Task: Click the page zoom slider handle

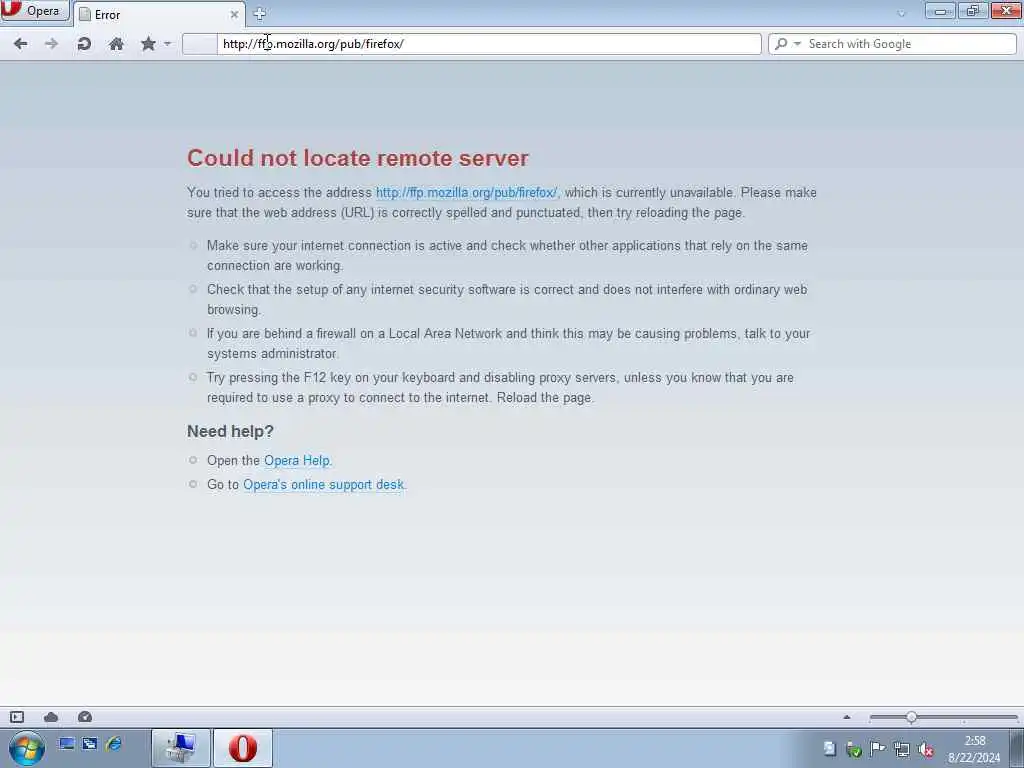Action: click(x=911, y=717)
